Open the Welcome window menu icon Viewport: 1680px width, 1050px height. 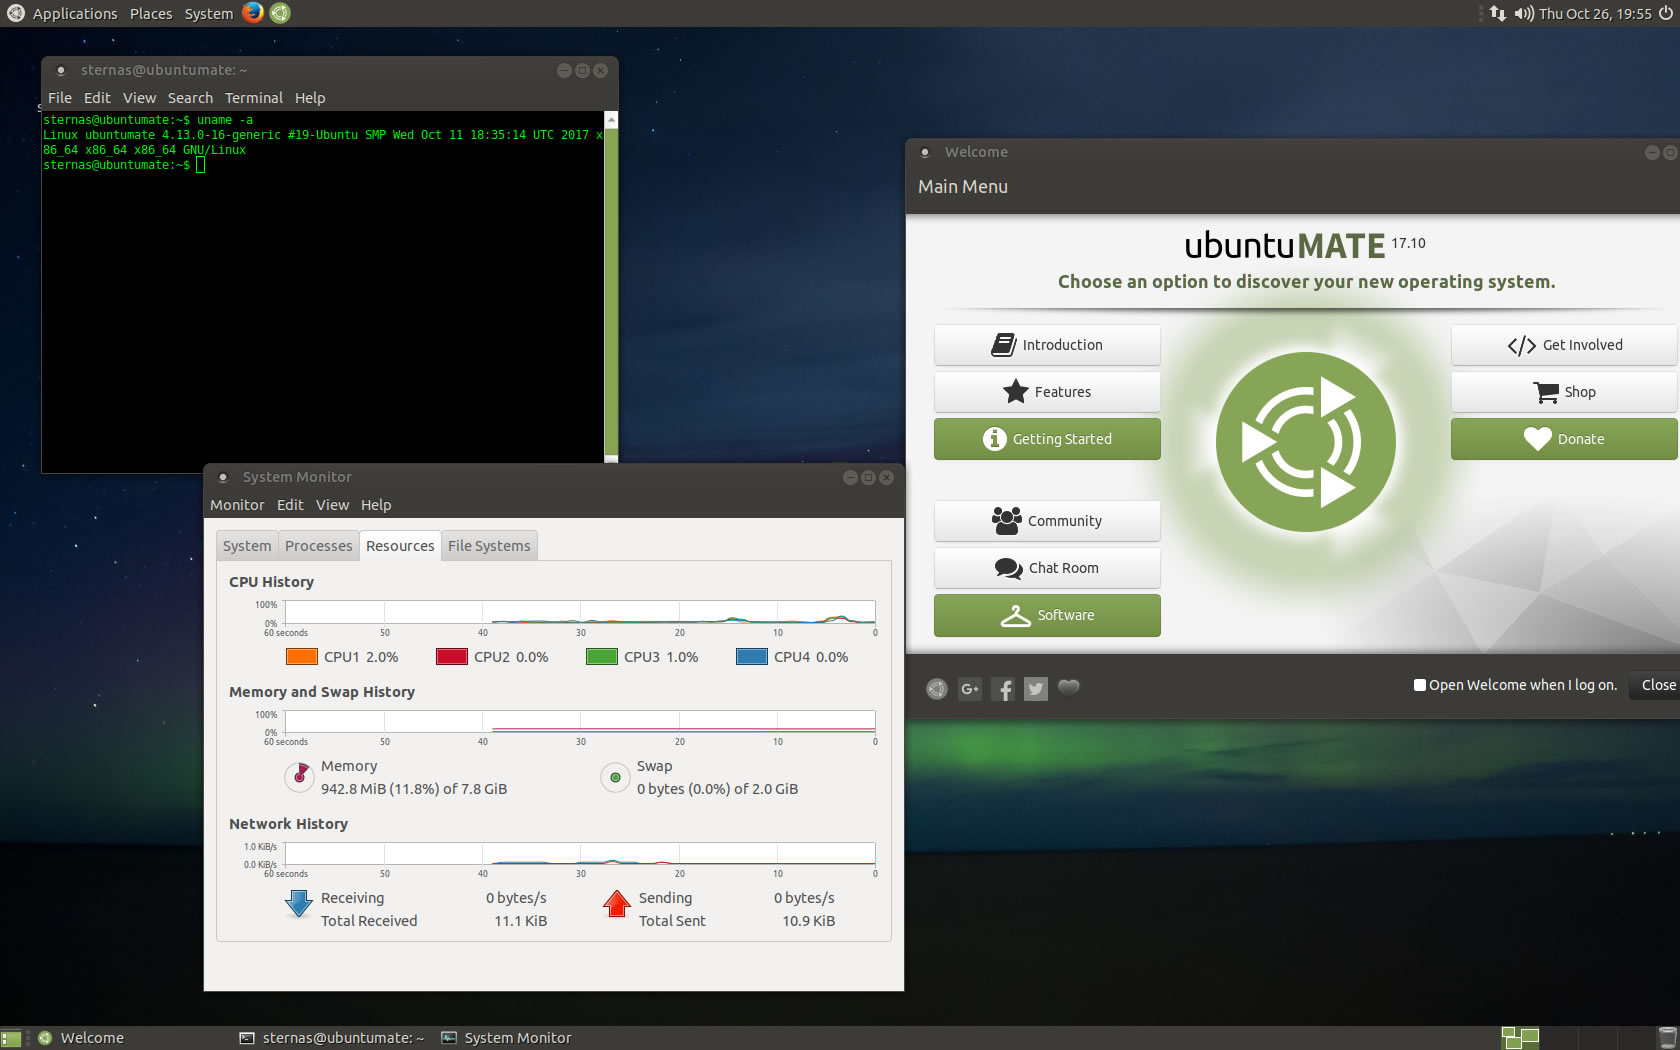(x=925, y=153)
